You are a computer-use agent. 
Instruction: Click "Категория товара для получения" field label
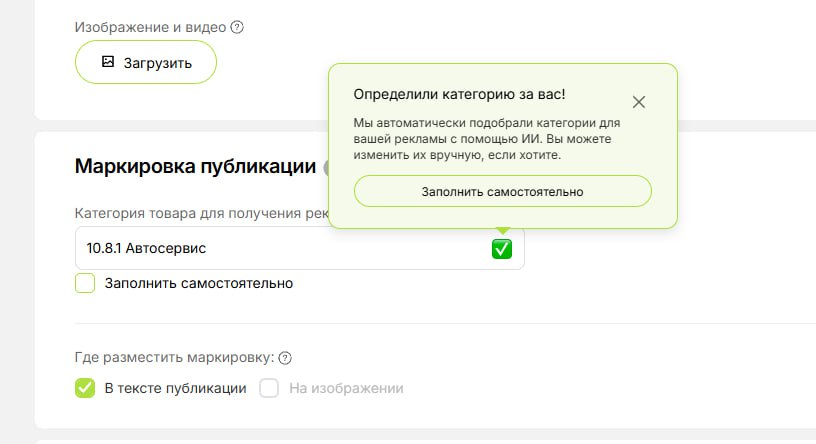[202, 213]
